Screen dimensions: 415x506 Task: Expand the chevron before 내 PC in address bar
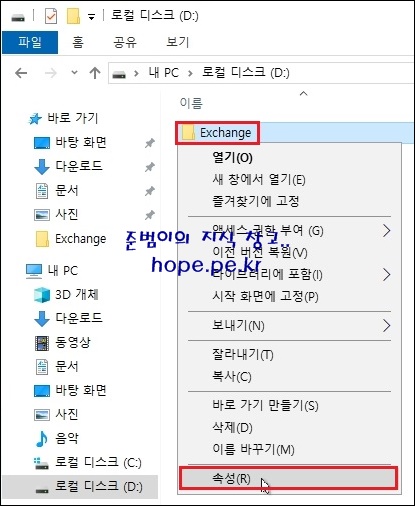tap(136, 73)
